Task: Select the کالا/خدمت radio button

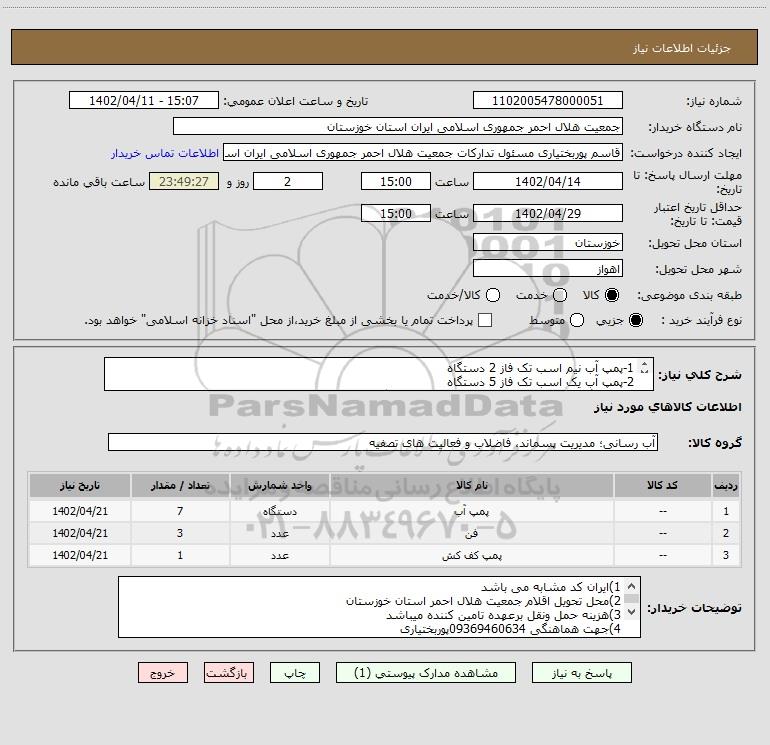Action: coord(493,295)
